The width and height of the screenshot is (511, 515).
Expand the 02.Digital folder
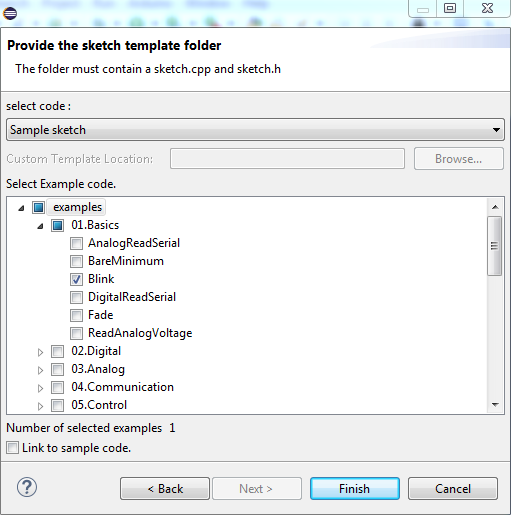coord(40,352)
